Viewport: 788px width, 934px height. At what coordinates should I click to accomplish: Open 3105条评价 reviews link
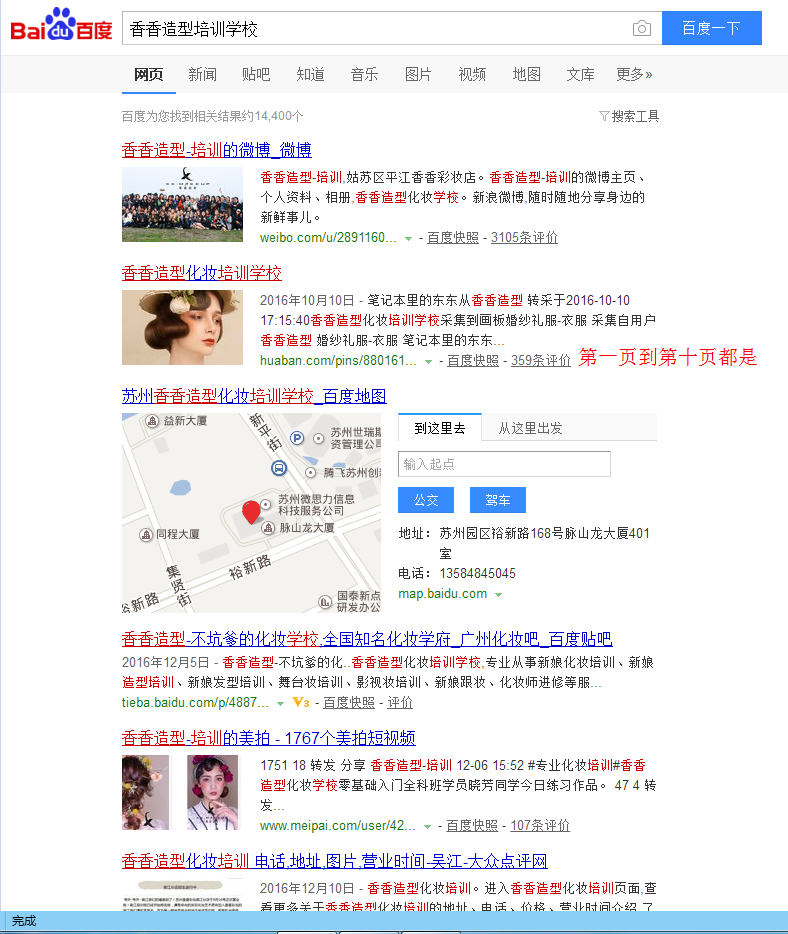click(x=524, y=238)
